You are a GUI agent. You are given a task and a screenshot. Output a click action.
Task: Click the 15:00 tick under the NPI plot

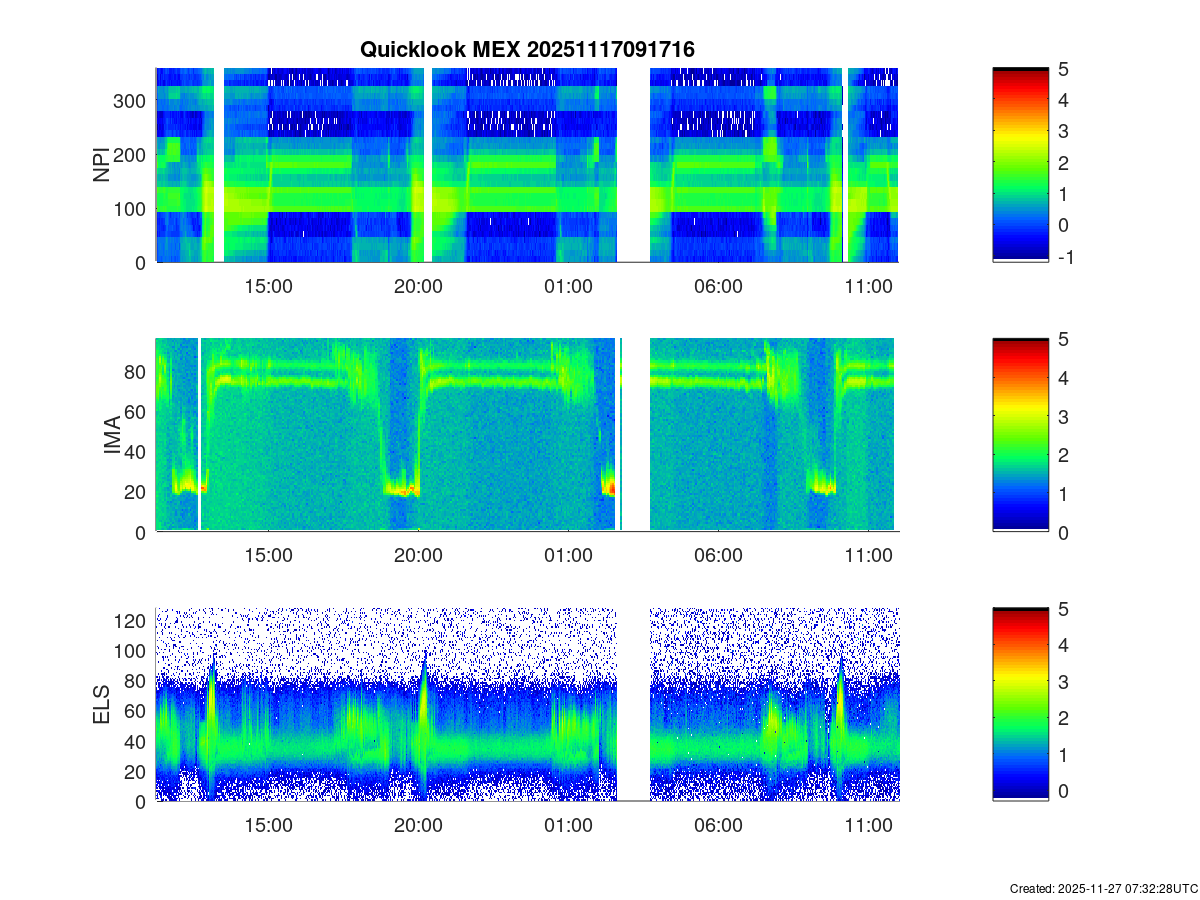pyautogui.click(x=268, y=286)
